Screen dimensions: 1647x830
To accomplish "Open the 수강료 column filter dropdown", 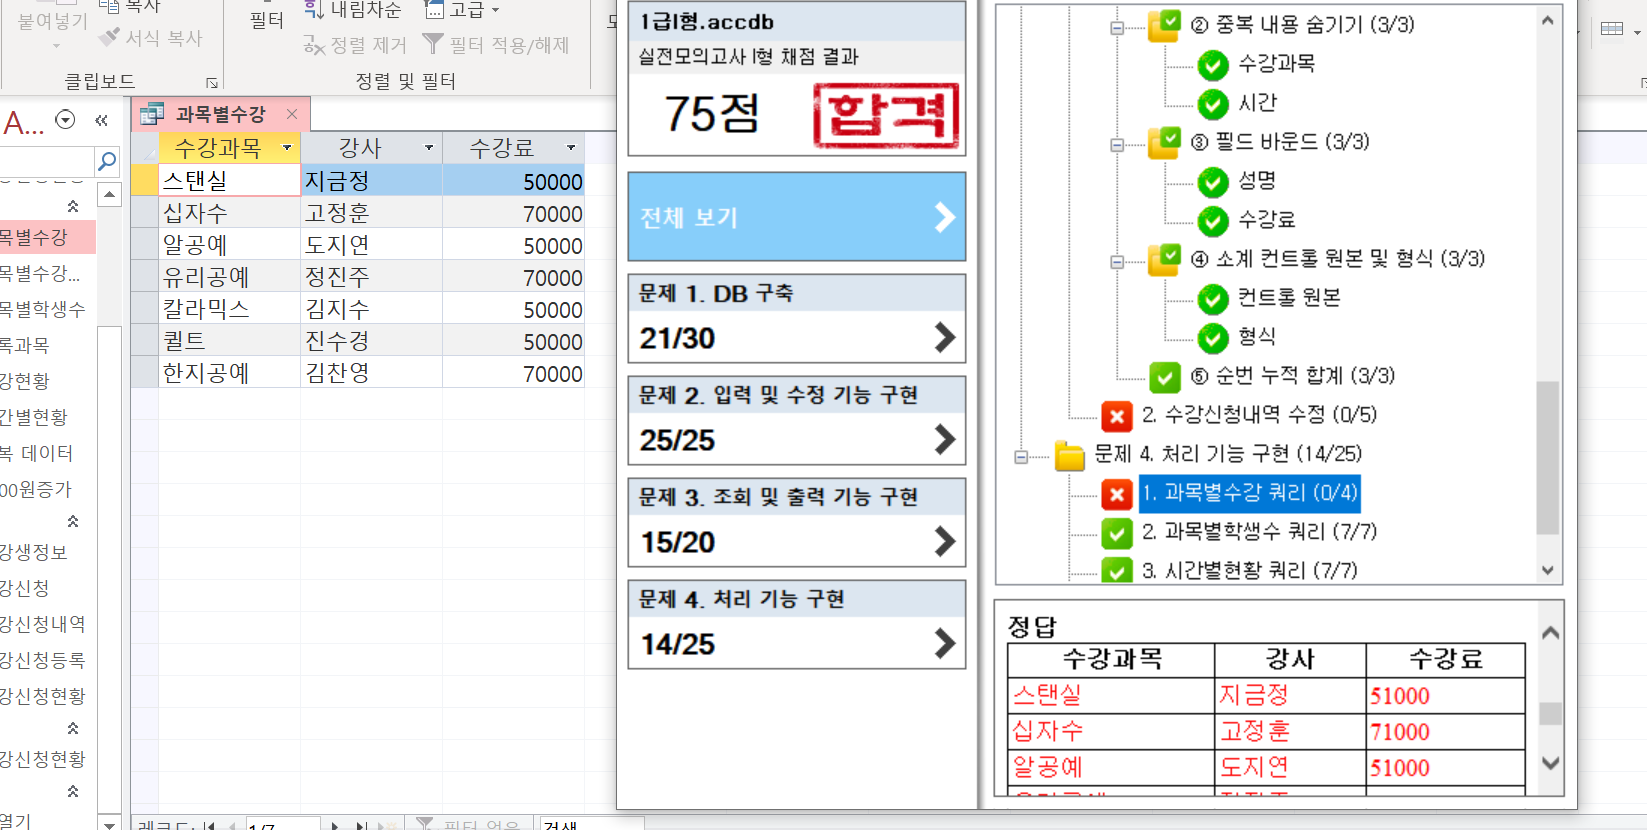I will (571, 148).
